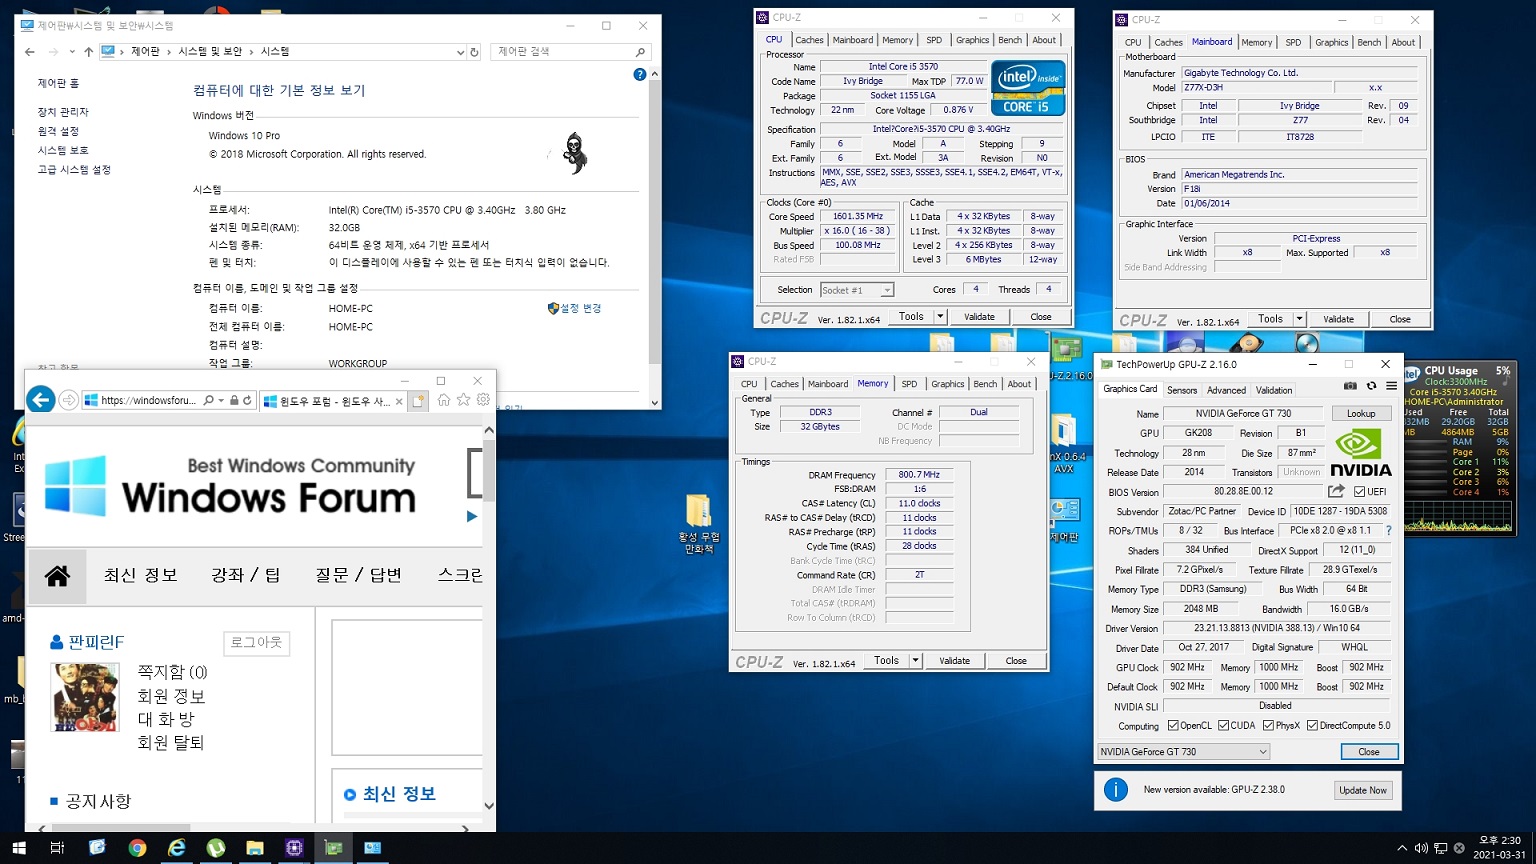Show hidden system tray icons chevron
1536x864 pixels.
pos(1402,849)
